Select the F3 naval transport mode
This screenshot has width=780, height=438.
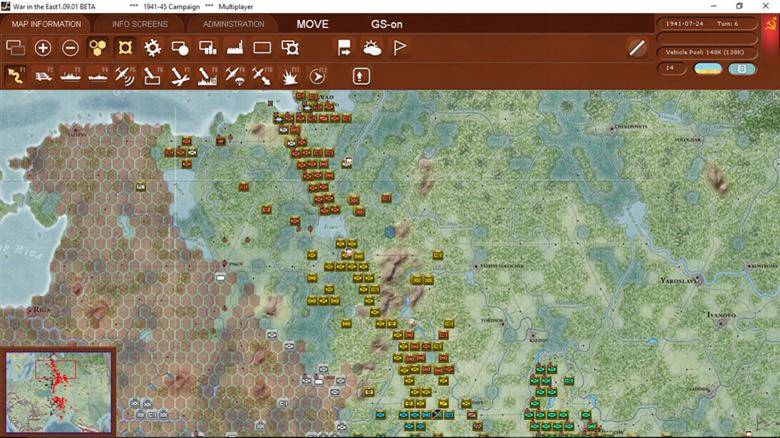point(70,76)
